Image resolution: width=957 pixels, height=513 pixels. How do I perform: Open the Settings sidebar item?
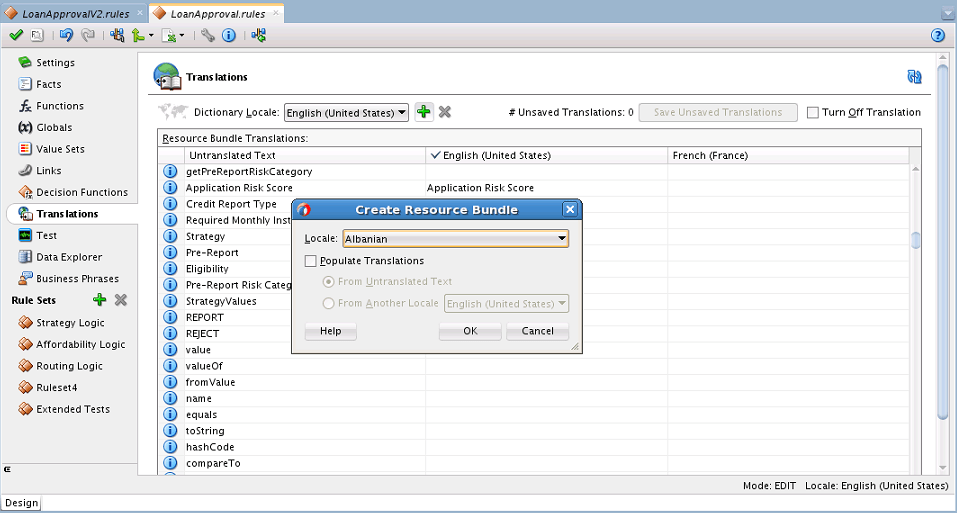tap(55, 62)
